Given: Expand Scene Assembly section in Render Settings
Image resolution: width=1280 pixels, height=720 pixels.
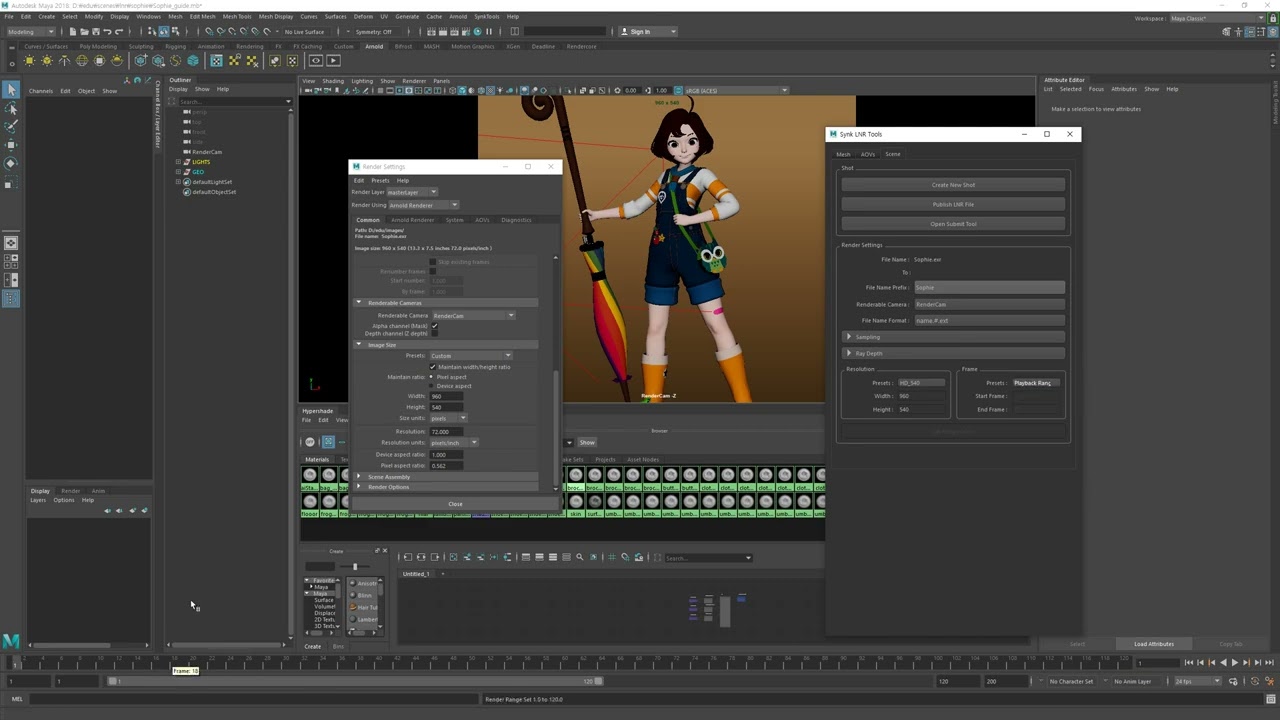Looking at the screenshot, I should pyautogui.click(x=445, y=477).
